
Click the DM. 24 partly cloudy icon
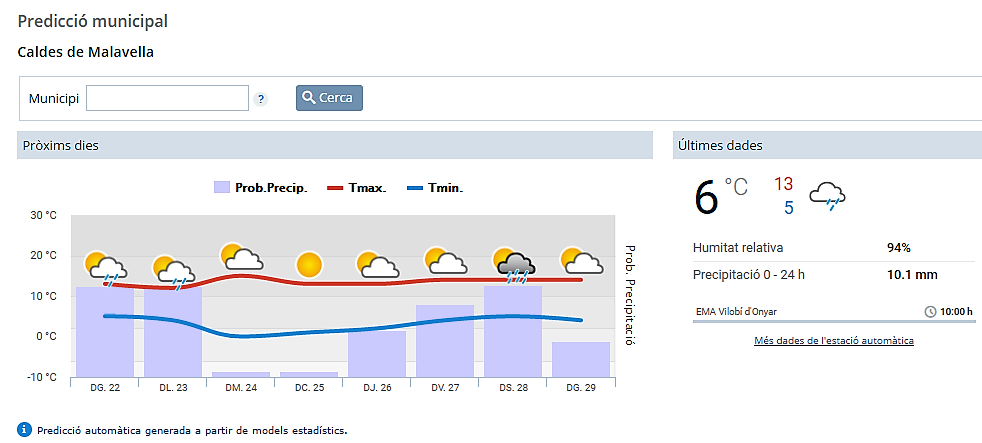point(241,258)
